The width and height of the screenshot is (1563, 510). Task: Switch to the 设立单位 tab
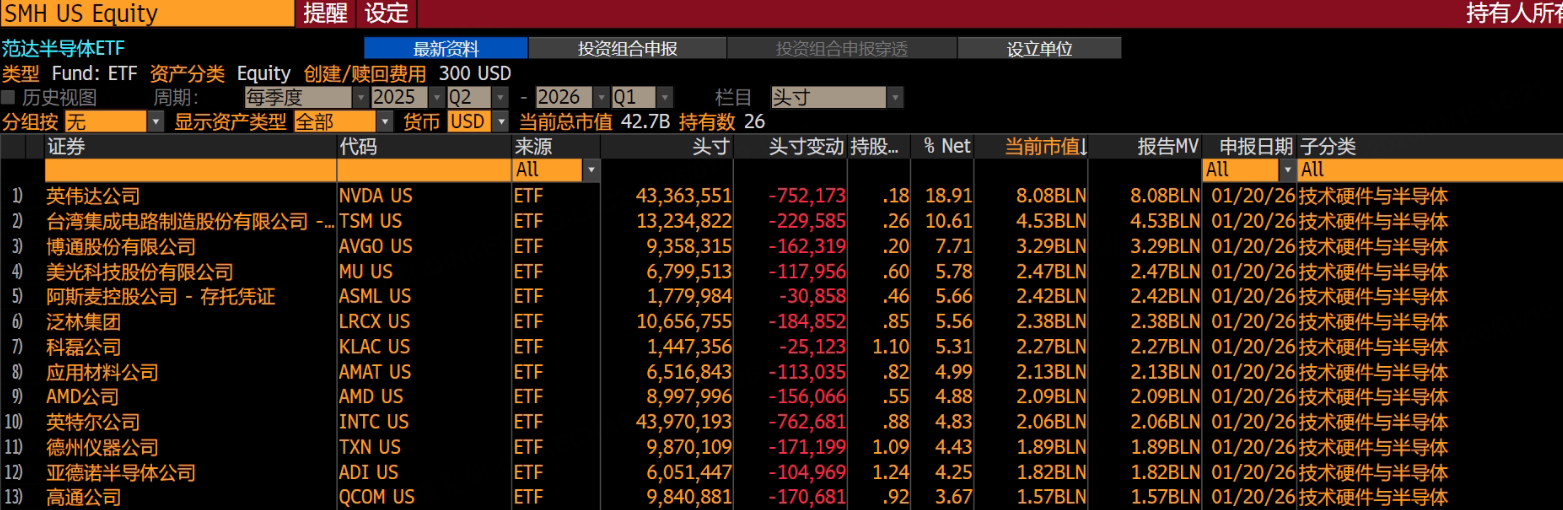pos(1039,48)
